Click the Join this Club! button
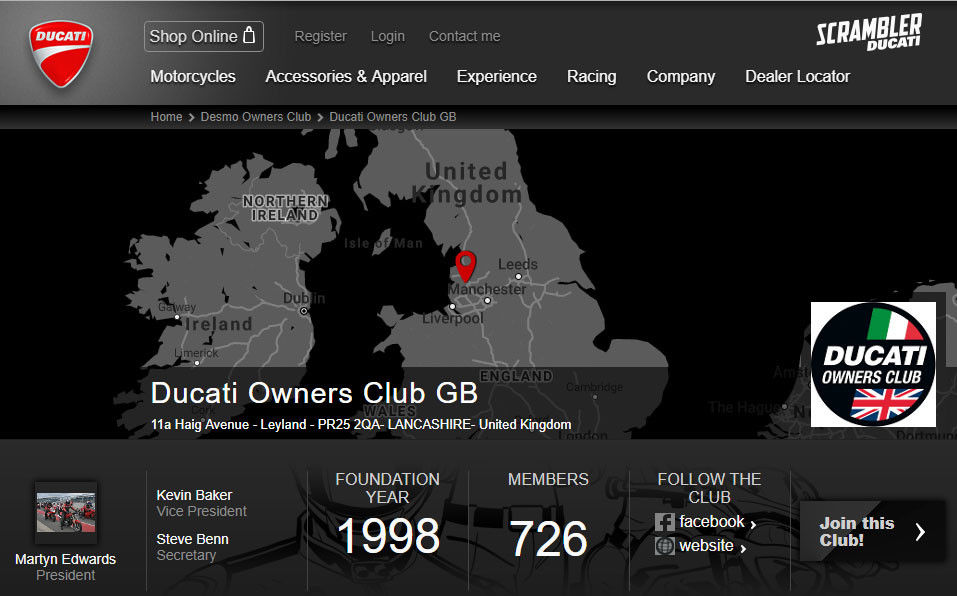The height and width of the screenshot is (596, 957). 872,531
